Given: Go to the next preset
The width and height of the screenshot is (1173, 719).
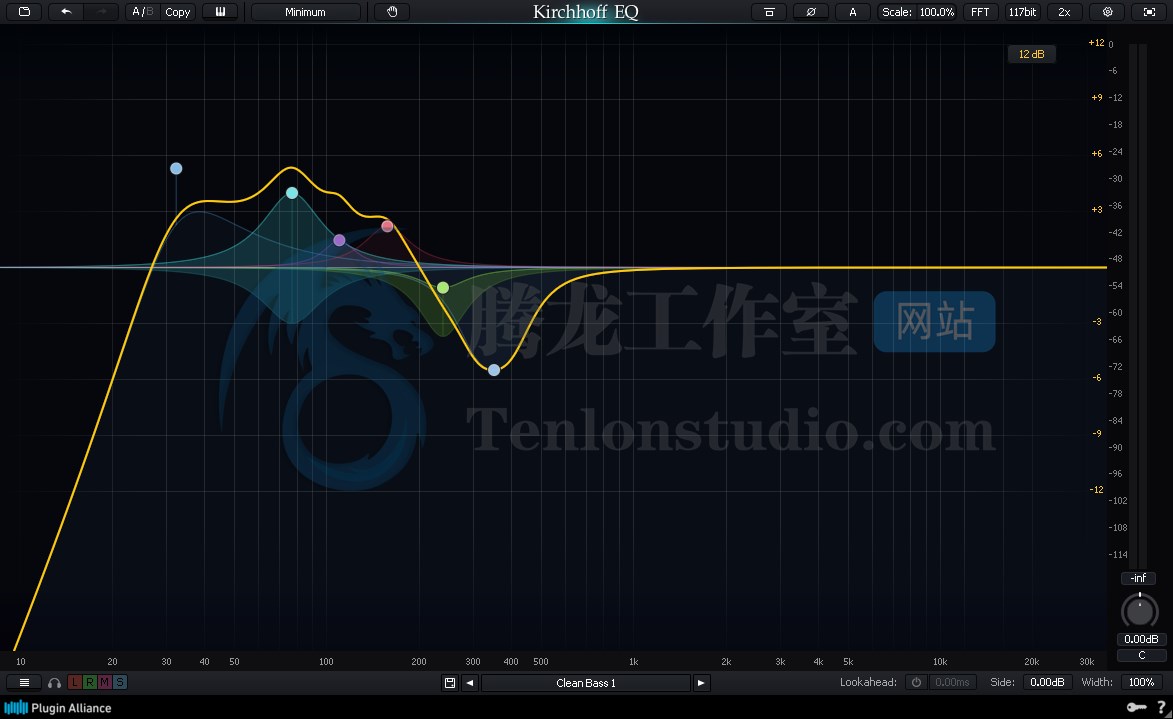Looking at the screenshot, I should 701,682.
